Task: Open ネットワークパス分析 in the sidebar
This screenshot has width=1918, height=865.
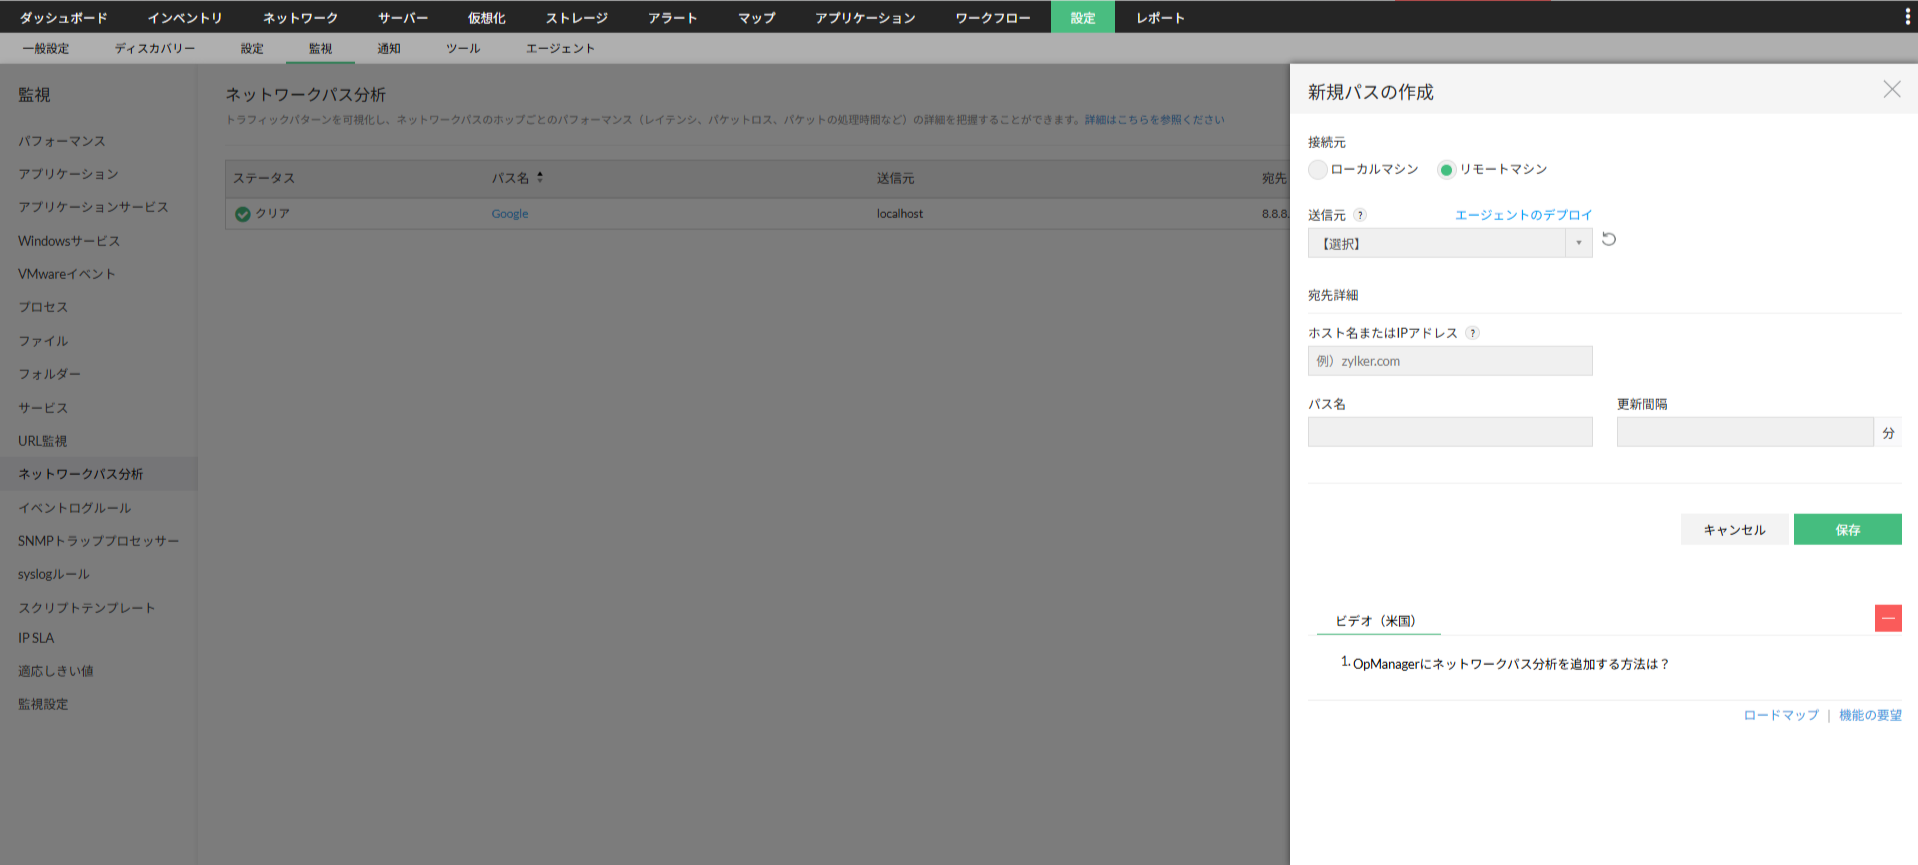Action: [x=80, y=474]
